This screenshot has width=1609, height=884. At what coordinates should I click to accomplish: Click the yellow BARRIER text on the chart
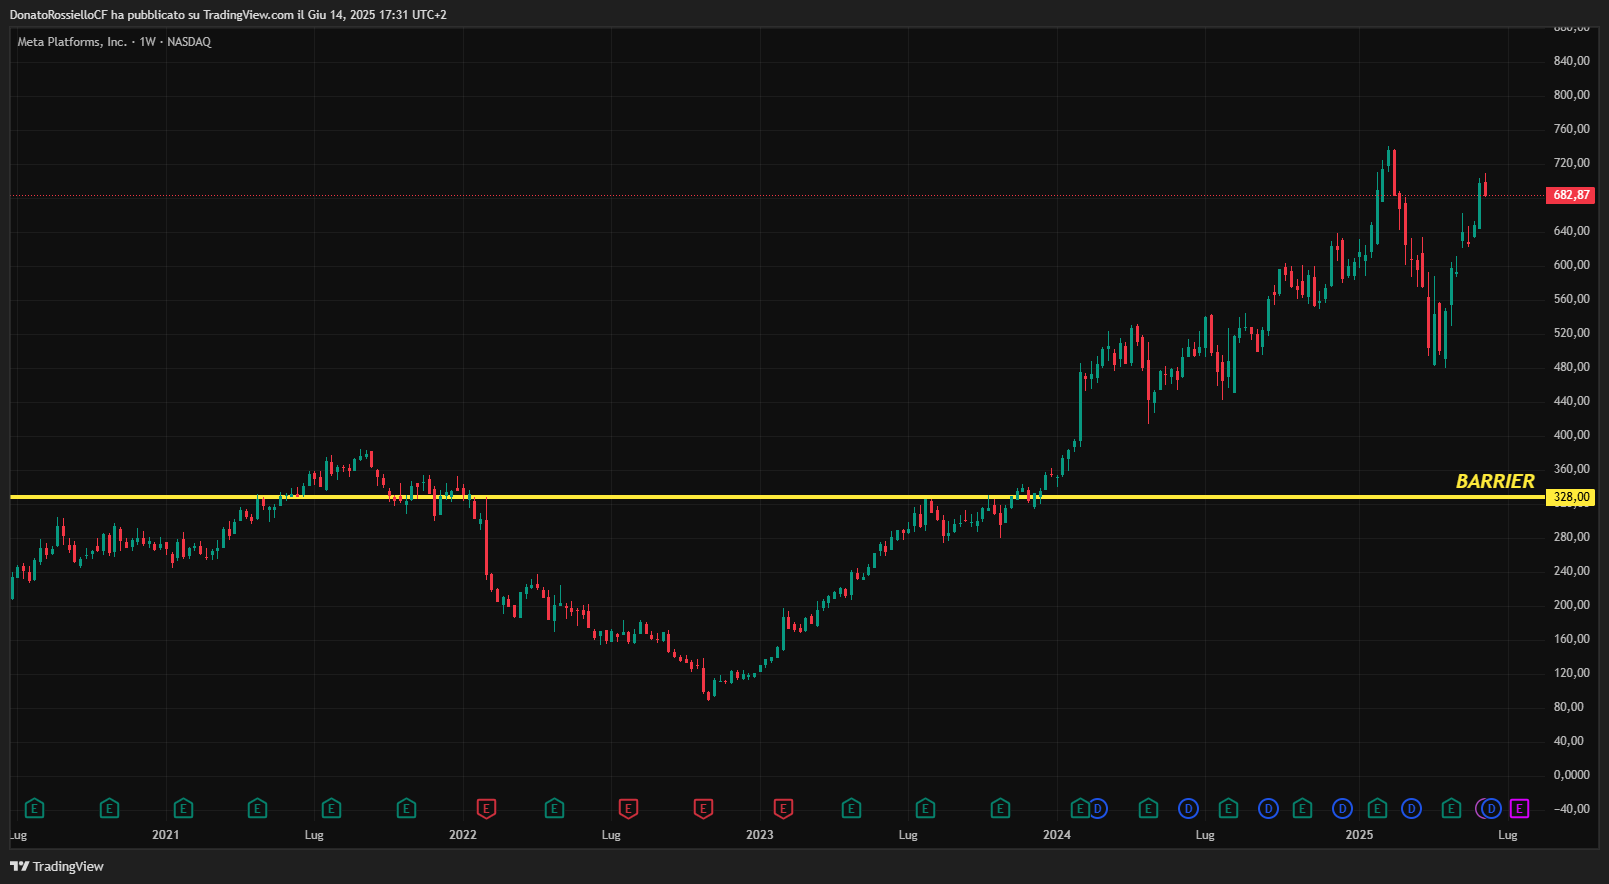coord(1495,481)
